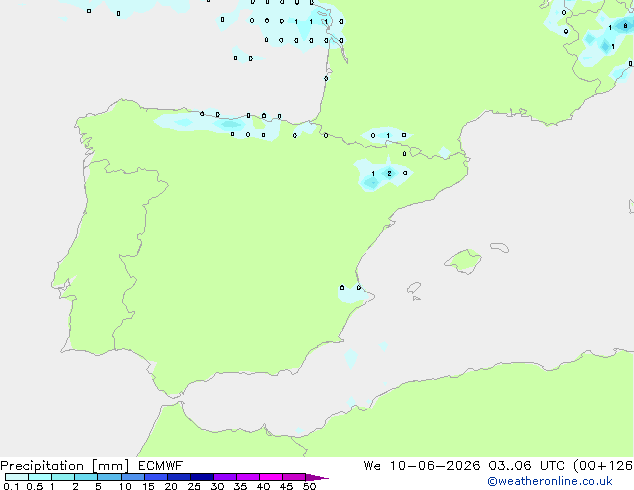Viewport: 634px width, 490px height.
Task: Click the above-50 arrow end of legend
Action: [x=317, y=477]
